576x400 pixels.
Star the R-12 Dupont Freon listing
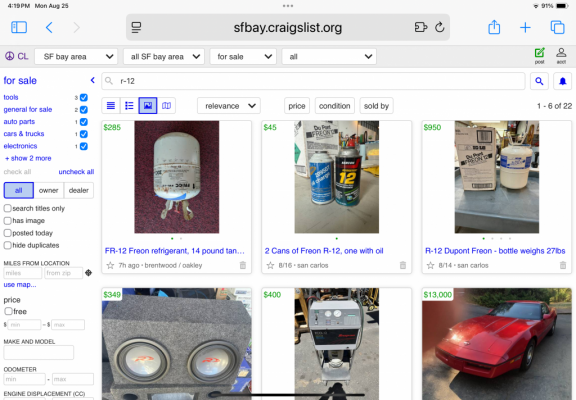431,265
